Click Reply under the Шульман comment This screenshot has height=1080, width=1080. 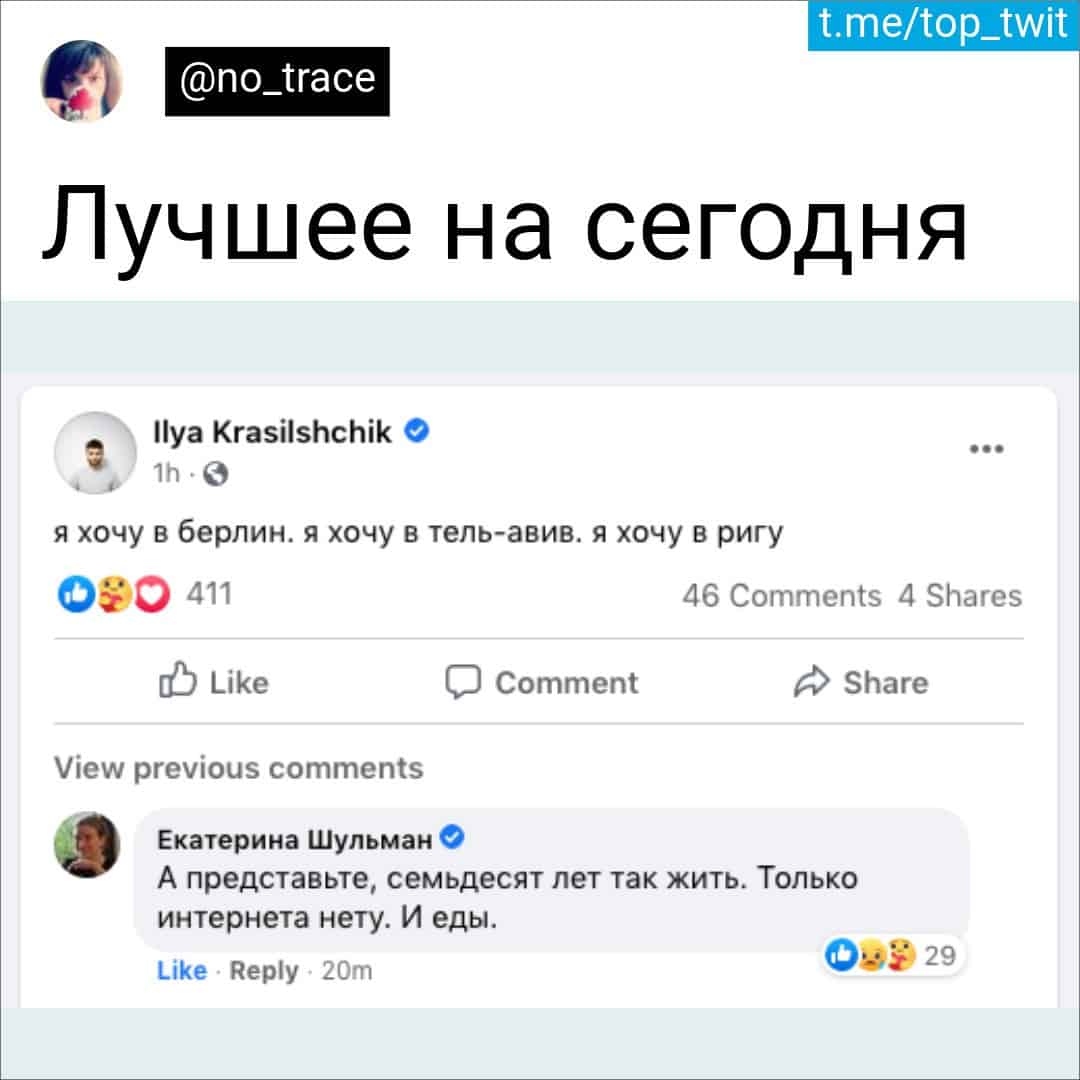point(264,970)
